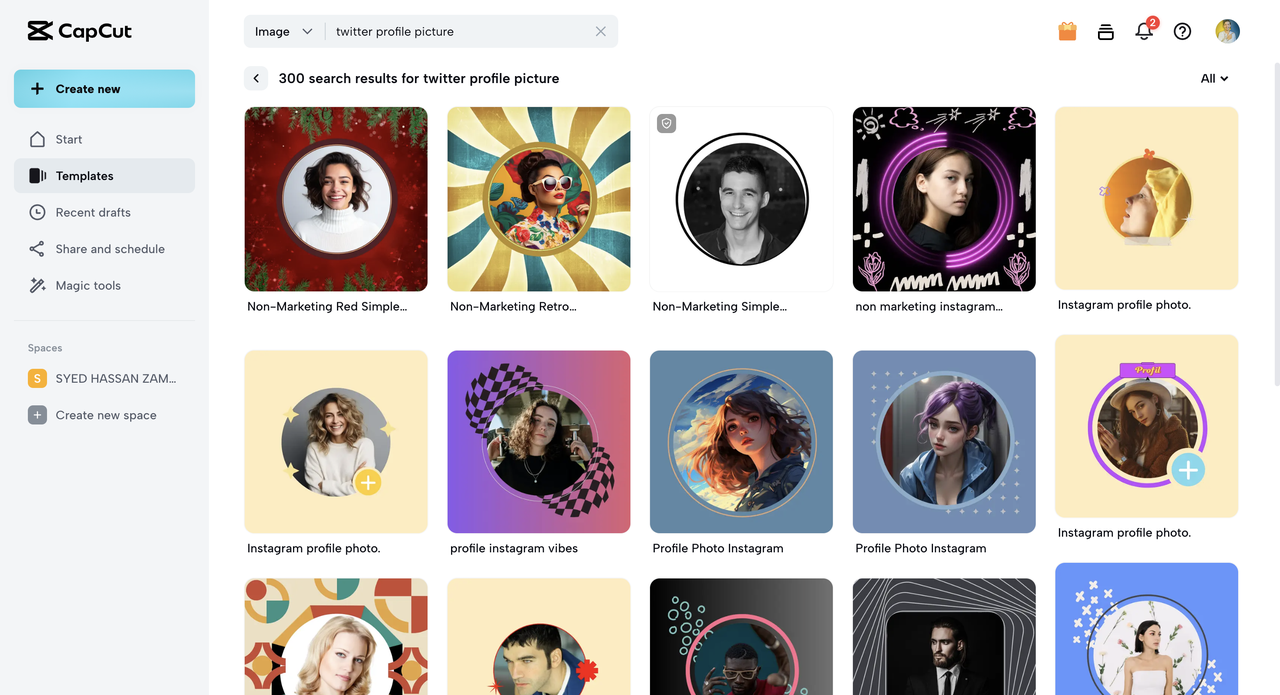Click the search input field

click(x=460, y=31)
